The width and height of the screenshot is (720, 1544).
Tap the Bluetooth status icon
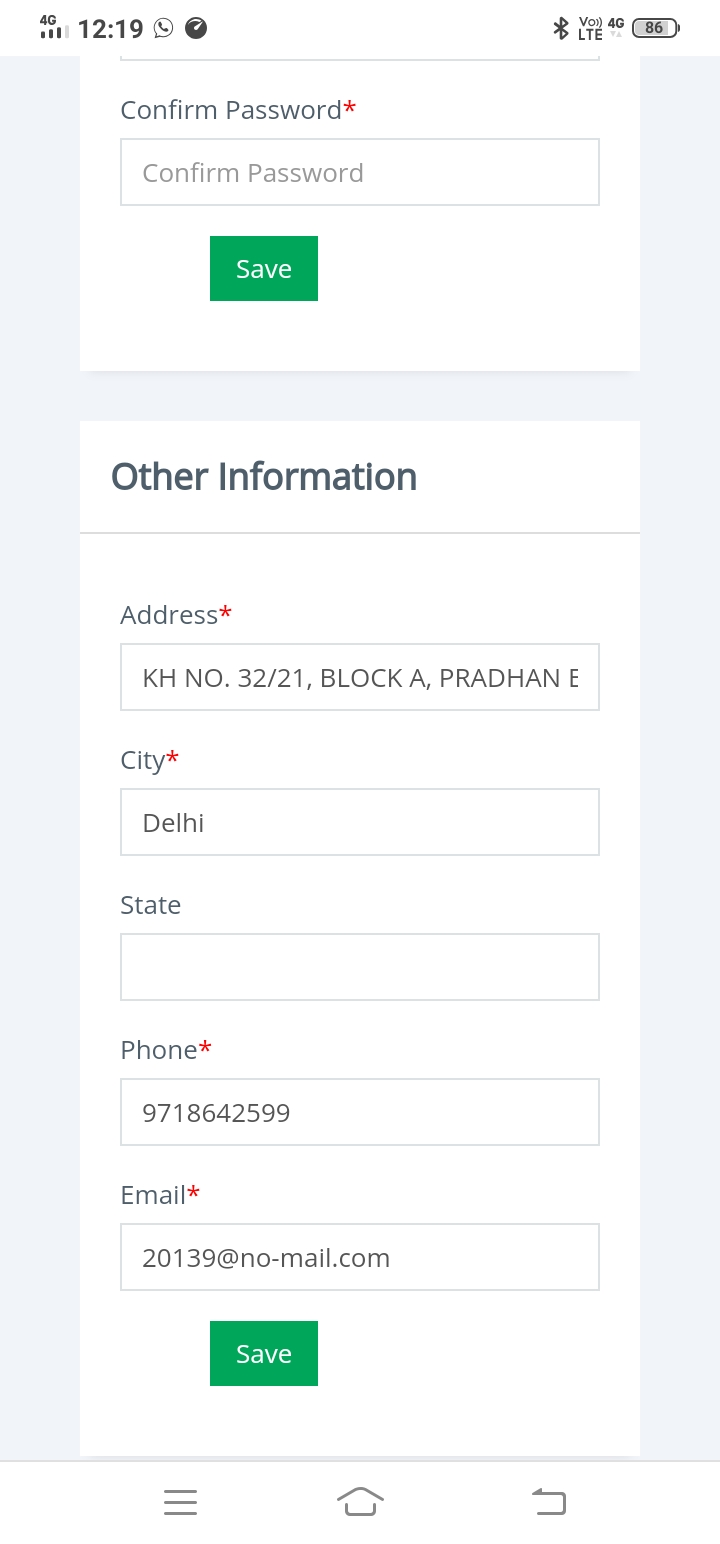click(x=560, y=28)
